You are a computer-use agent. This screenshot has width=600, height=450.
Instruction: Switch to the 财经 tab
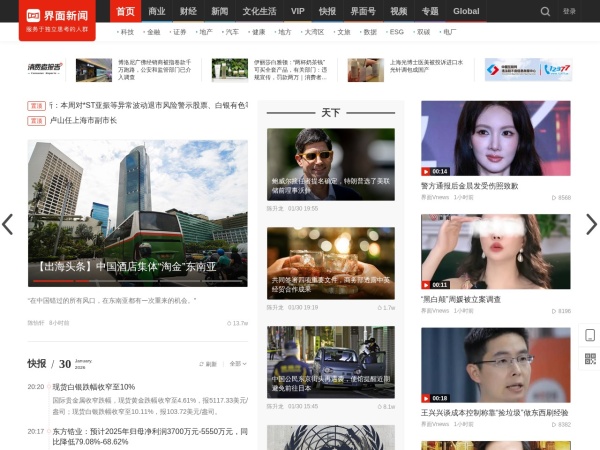pyautogui.click(x=188, y=11)
